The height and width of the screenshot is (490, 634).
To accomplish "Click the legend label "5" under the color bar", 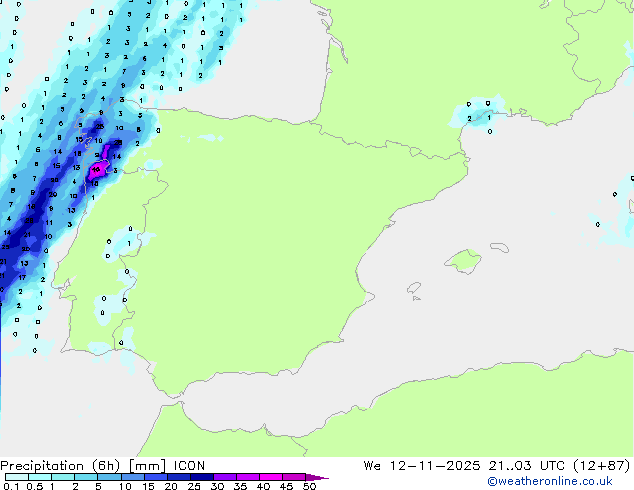I will tap(98, 486).
